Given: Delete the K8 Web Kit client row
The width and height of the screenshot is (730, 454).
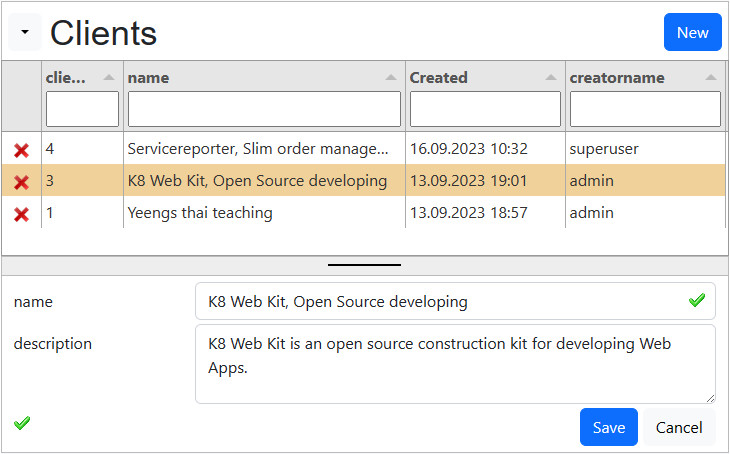Looking at the screenshot, I should coord(21,182).
